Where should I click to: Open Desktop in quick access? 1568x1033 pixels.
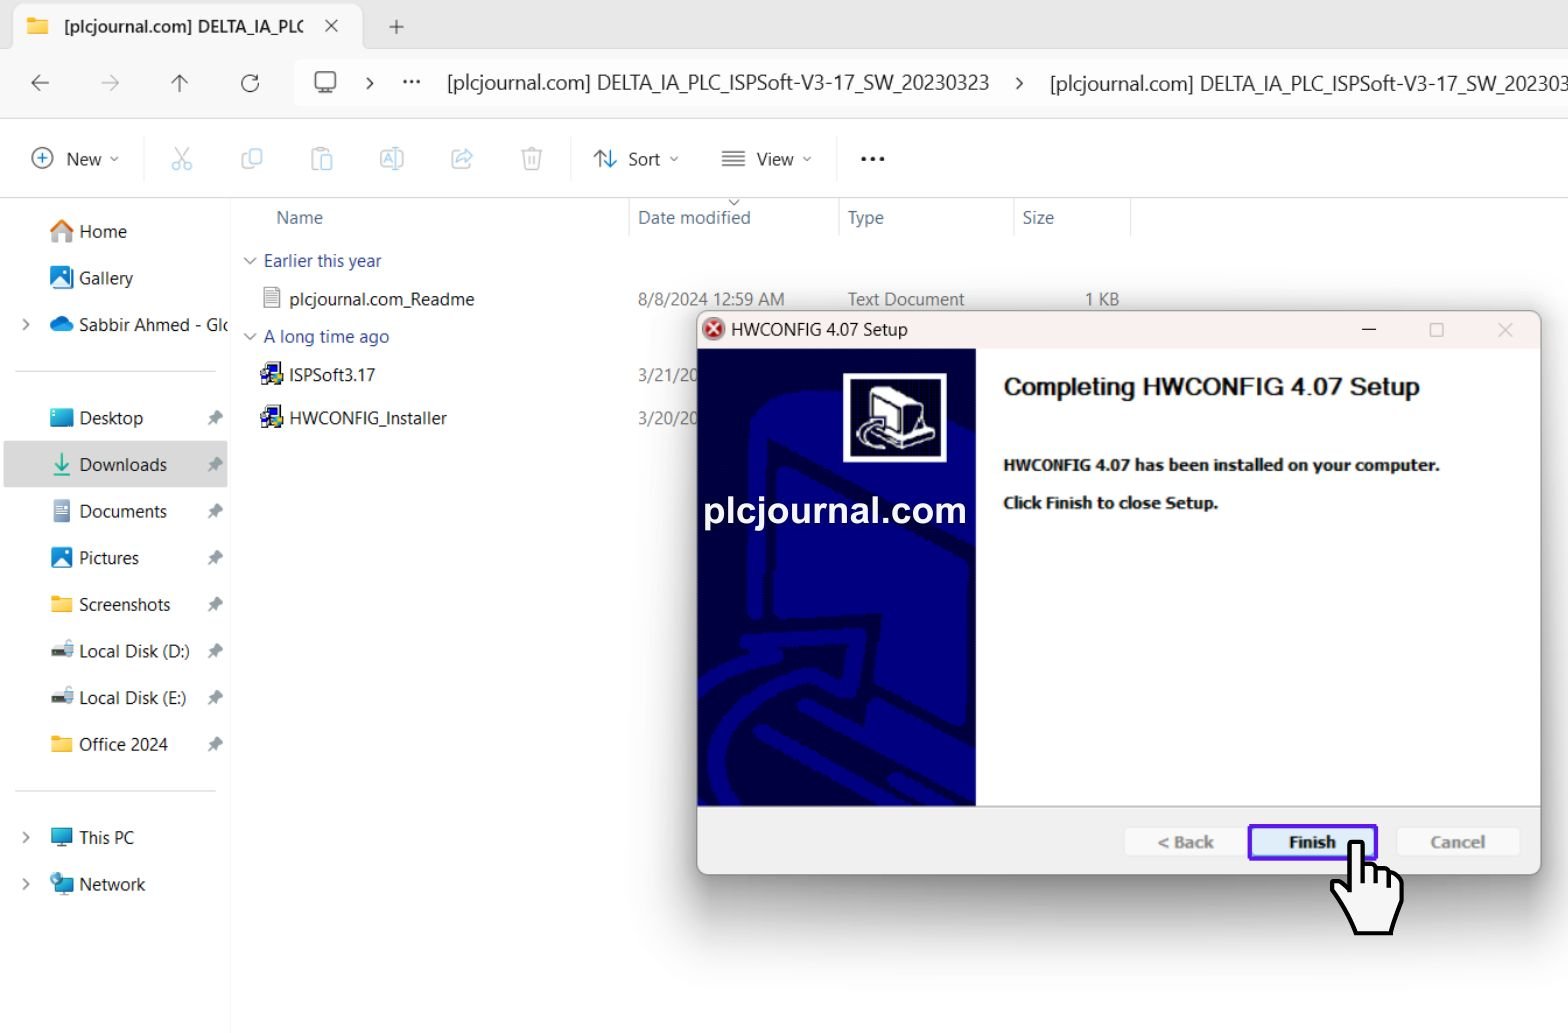(x=110, y=418)
